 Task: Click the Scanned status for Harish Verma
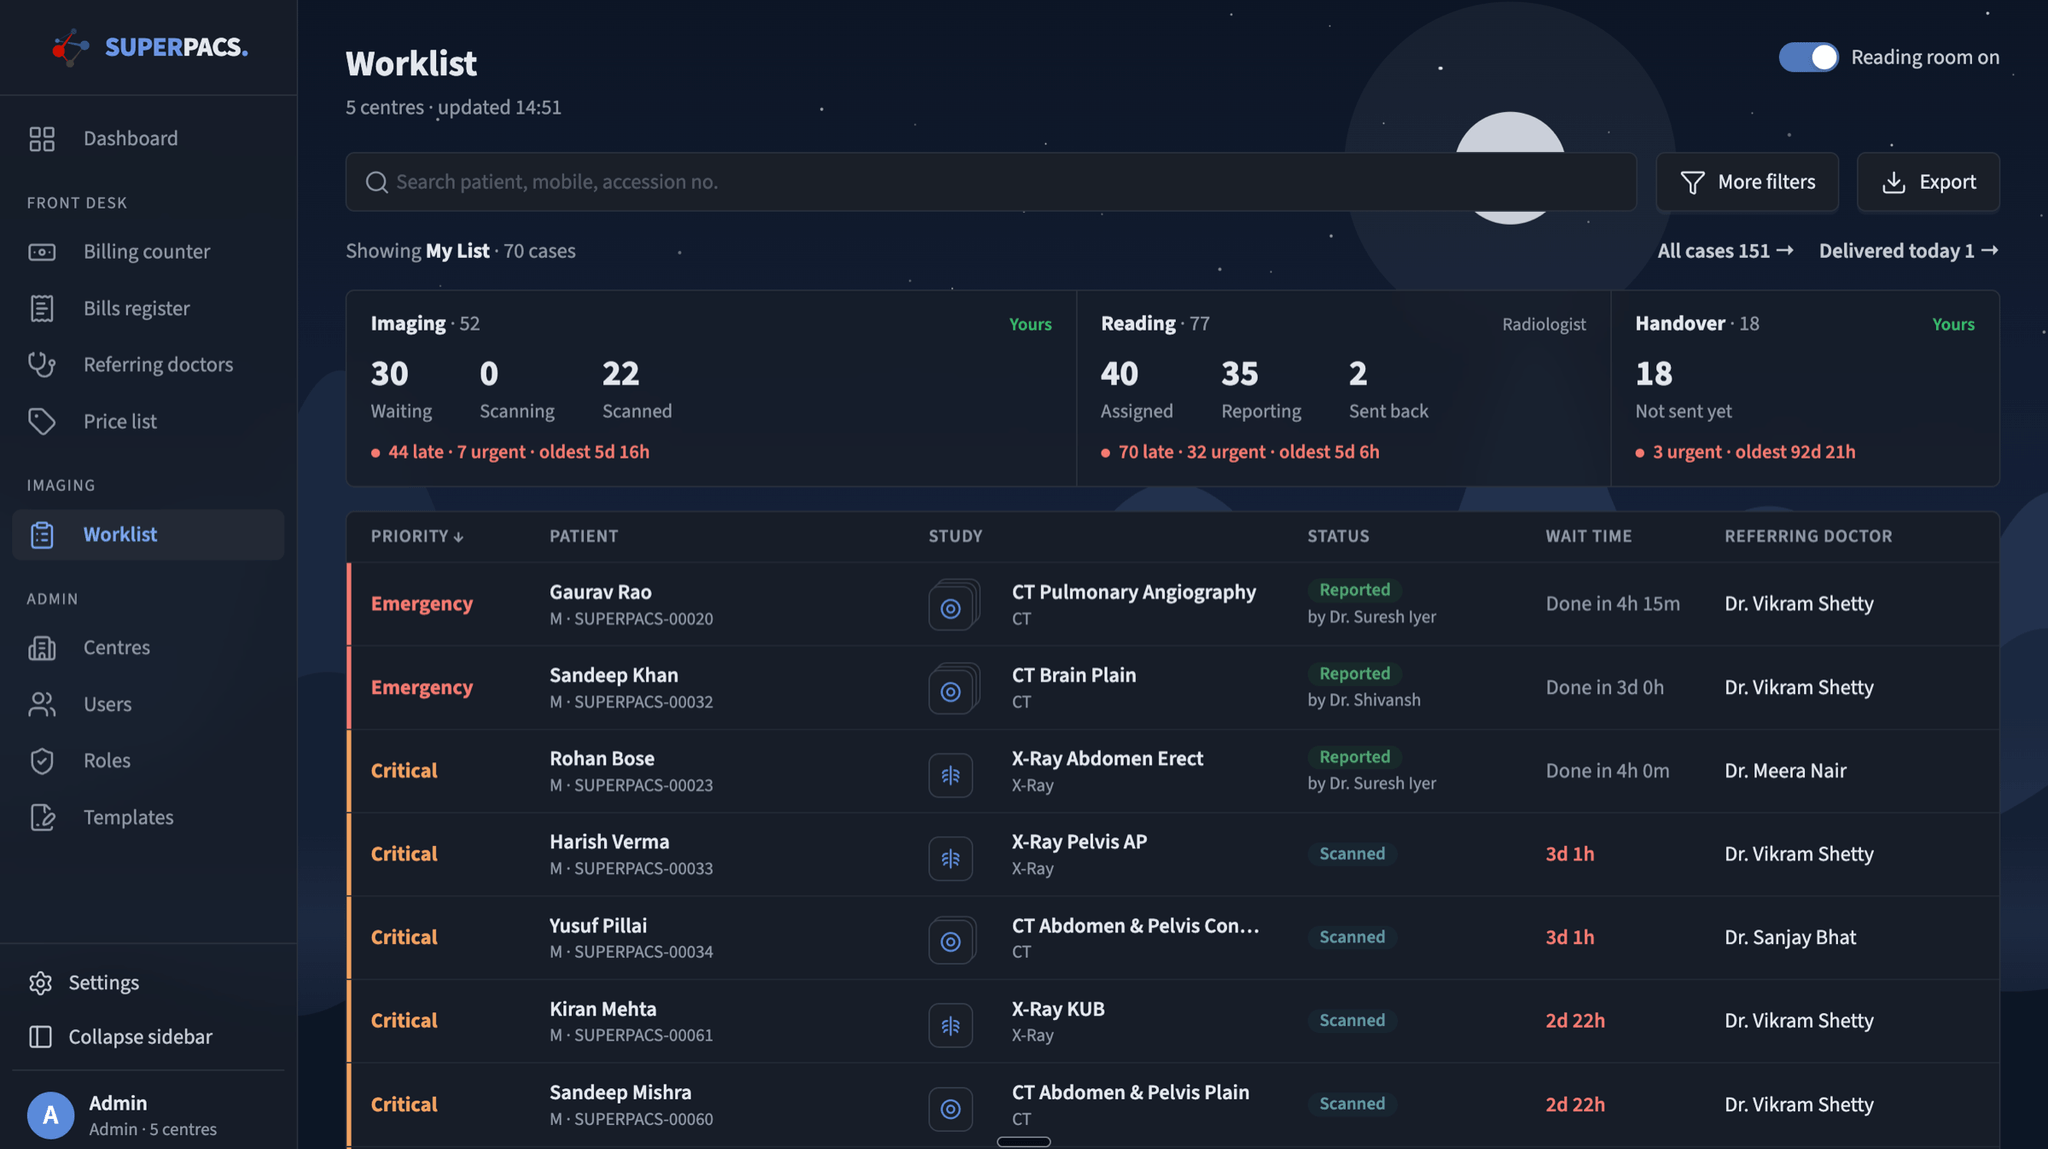coord(1352,854)
